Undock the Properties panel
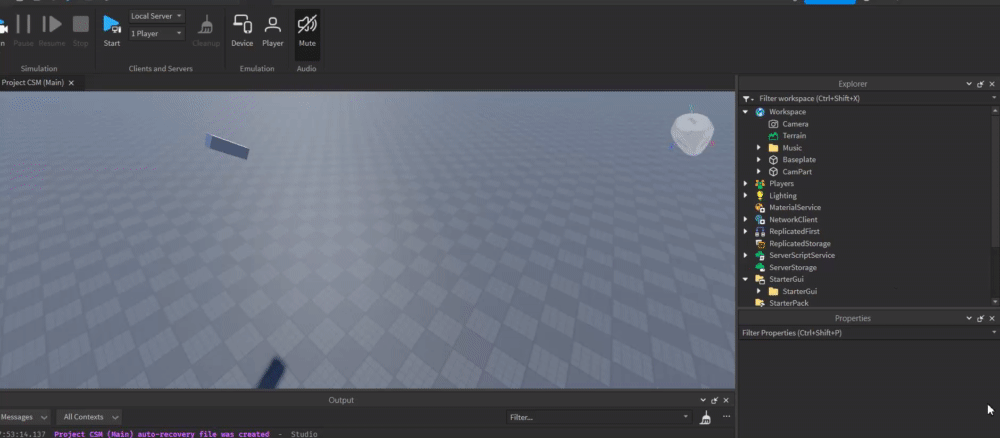 pyautogui.click(x=981, y=318)
